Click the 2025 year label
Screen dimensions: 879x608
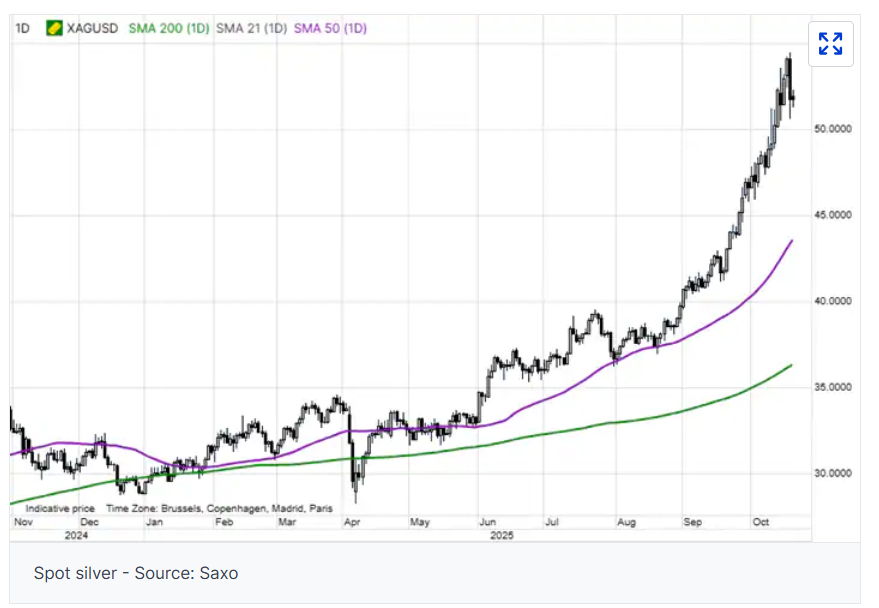500,536
